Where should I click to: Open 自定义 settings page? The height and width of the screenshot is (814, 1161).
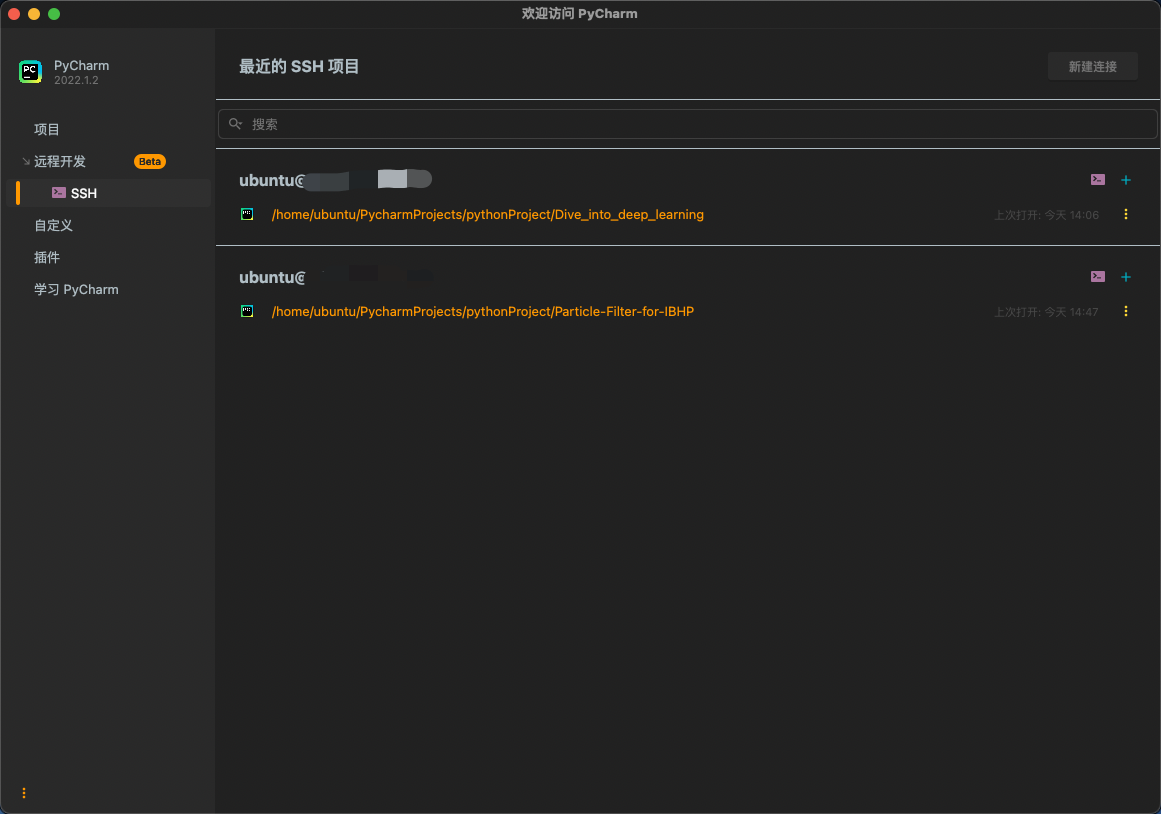click(x=53, y=225)
